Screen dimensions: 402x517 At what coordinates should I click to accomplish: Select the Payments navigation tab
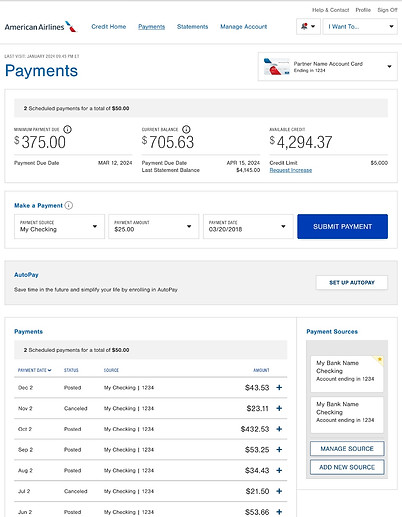pyautogui.click(x=152, y=26)
